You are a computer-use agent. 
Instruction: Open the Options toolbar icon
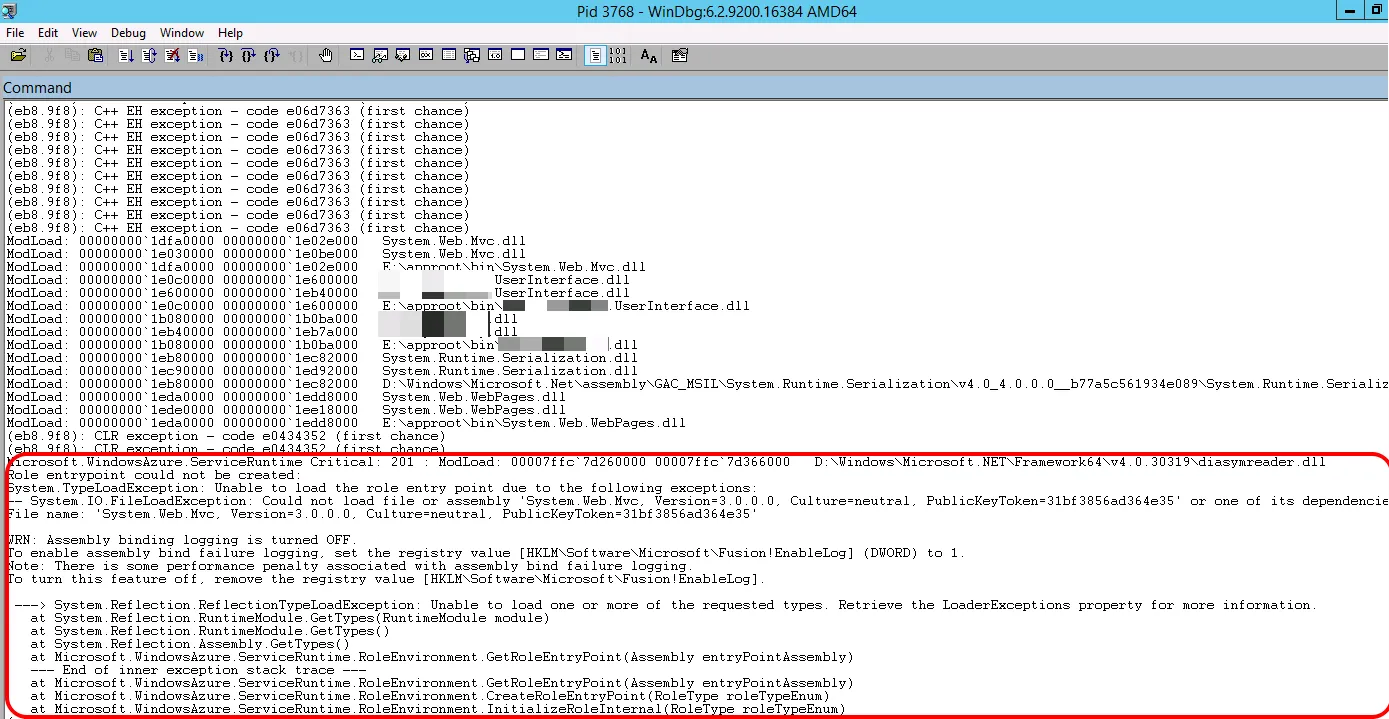(x=680, y=56)
